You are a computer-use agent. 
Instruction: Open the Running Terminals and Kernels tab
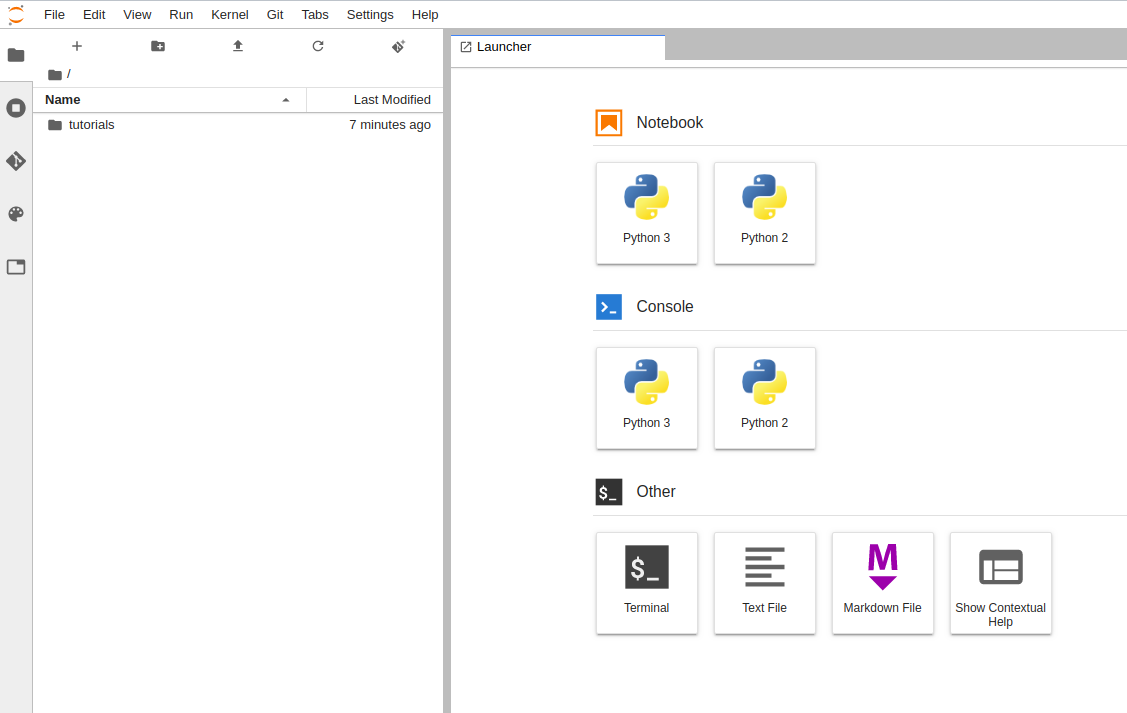point(16,108)
